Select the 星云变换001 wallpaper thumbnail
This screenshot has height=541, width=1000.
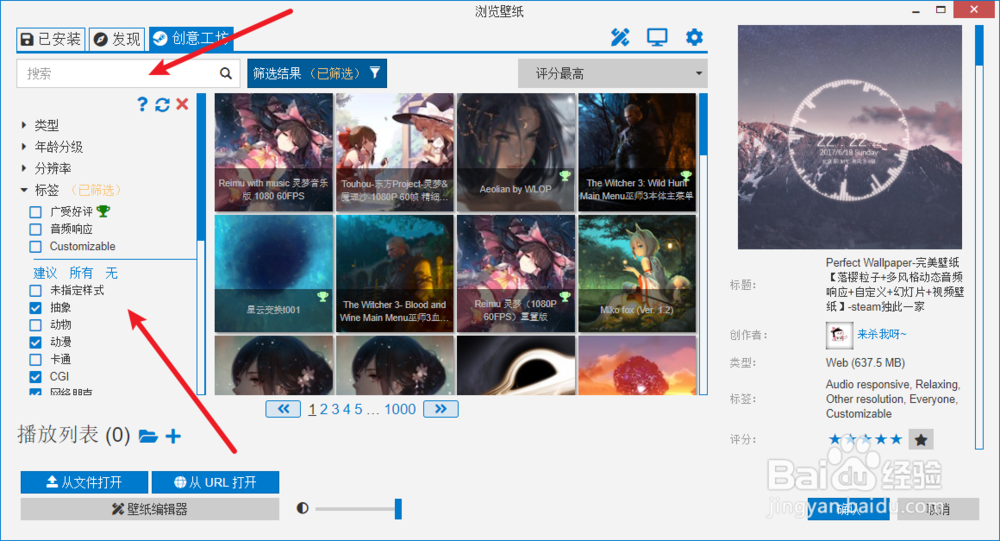coord(274,274)
